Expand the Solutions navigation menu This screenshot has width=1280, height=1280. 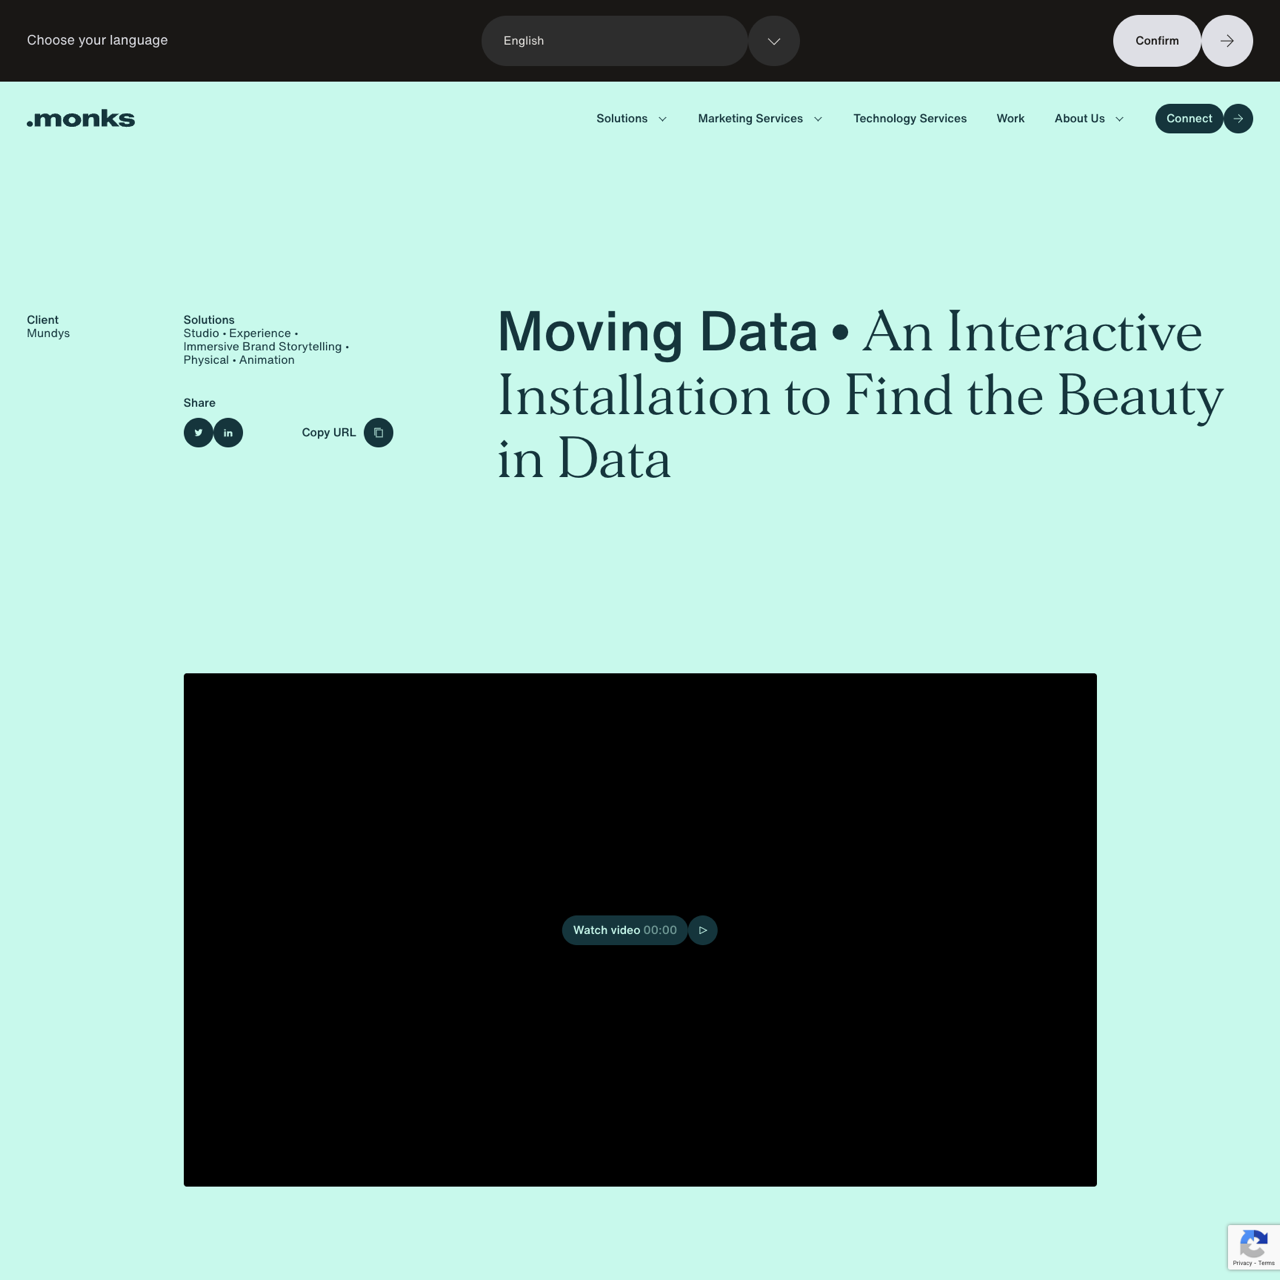[x=631, y=119]
